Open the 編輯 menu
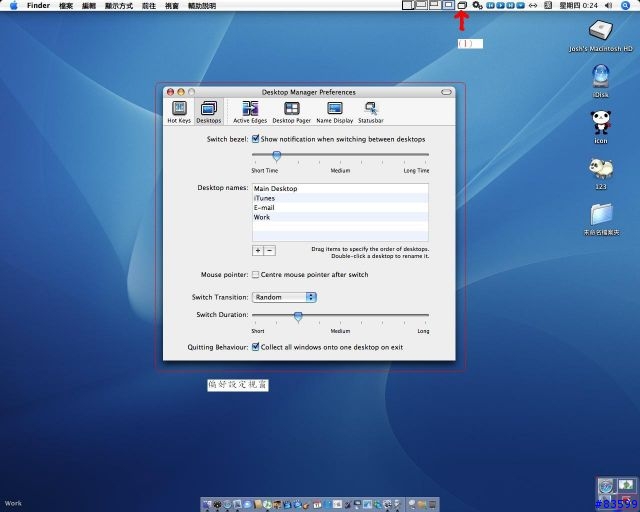 pyautogui.click(x=89, y=6)
